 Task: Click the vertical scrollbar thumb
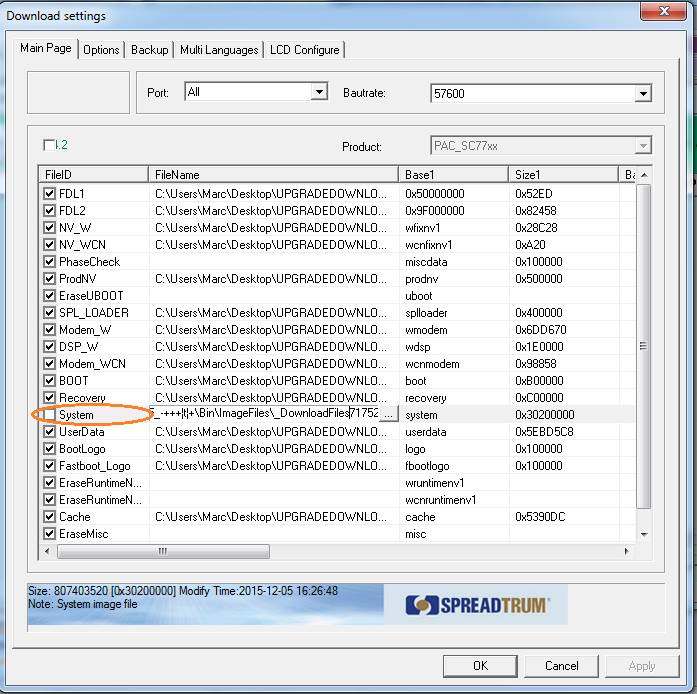644,346
